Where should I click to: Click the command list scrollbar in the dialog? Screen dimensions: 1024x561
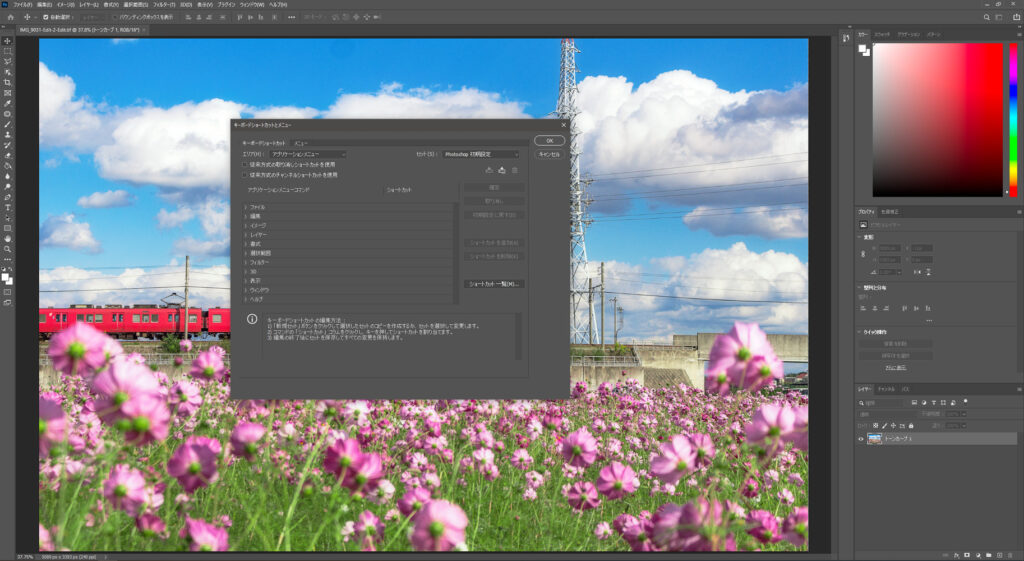(456, 253)
